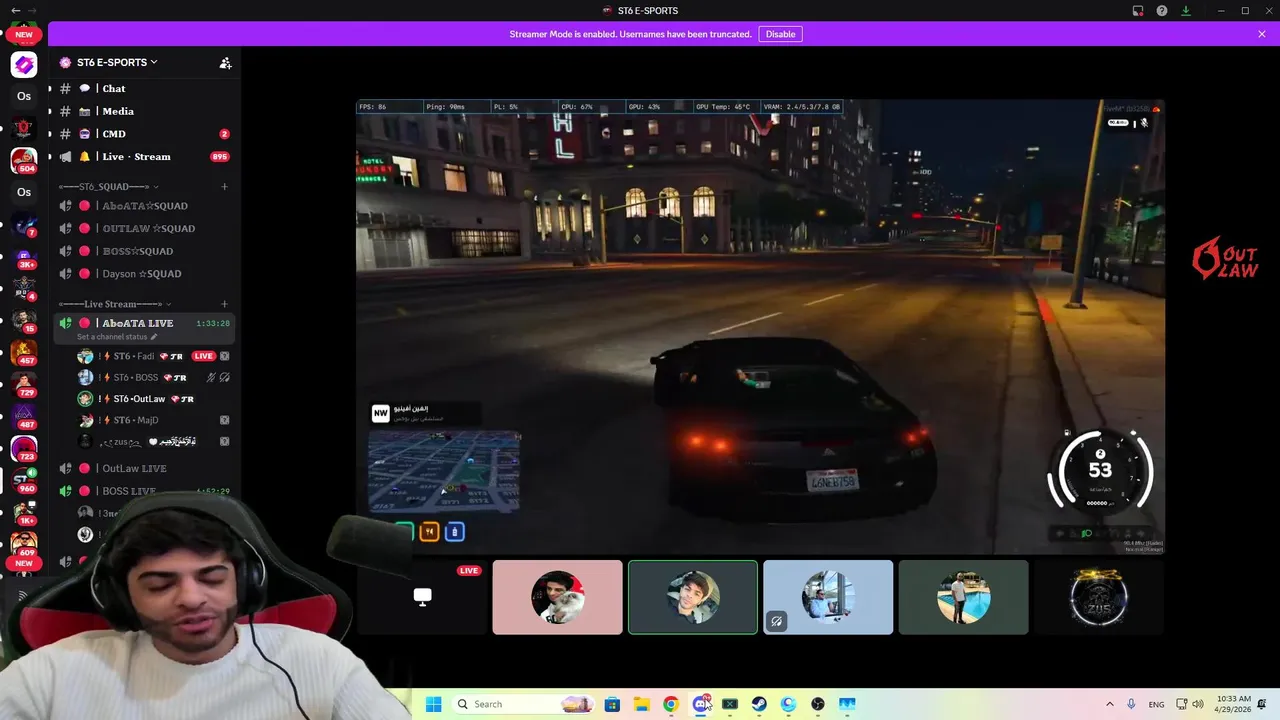1280x720 pixels.
Task: Open Discord inbox icon in the title bar
Action: point(1138,11)
